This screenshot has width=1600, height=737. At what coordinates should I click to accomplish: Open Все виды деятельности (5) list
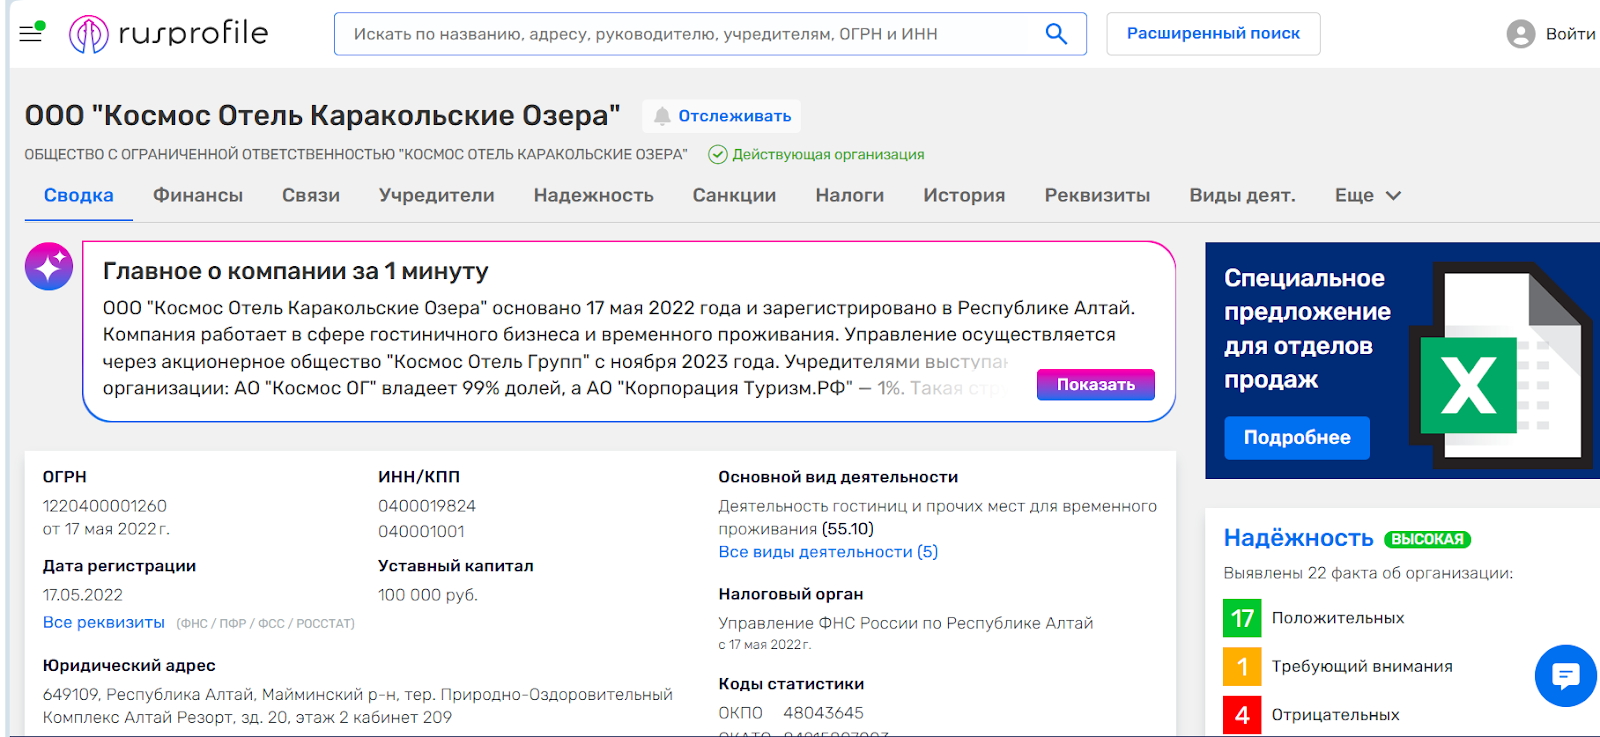coord(828,552)
